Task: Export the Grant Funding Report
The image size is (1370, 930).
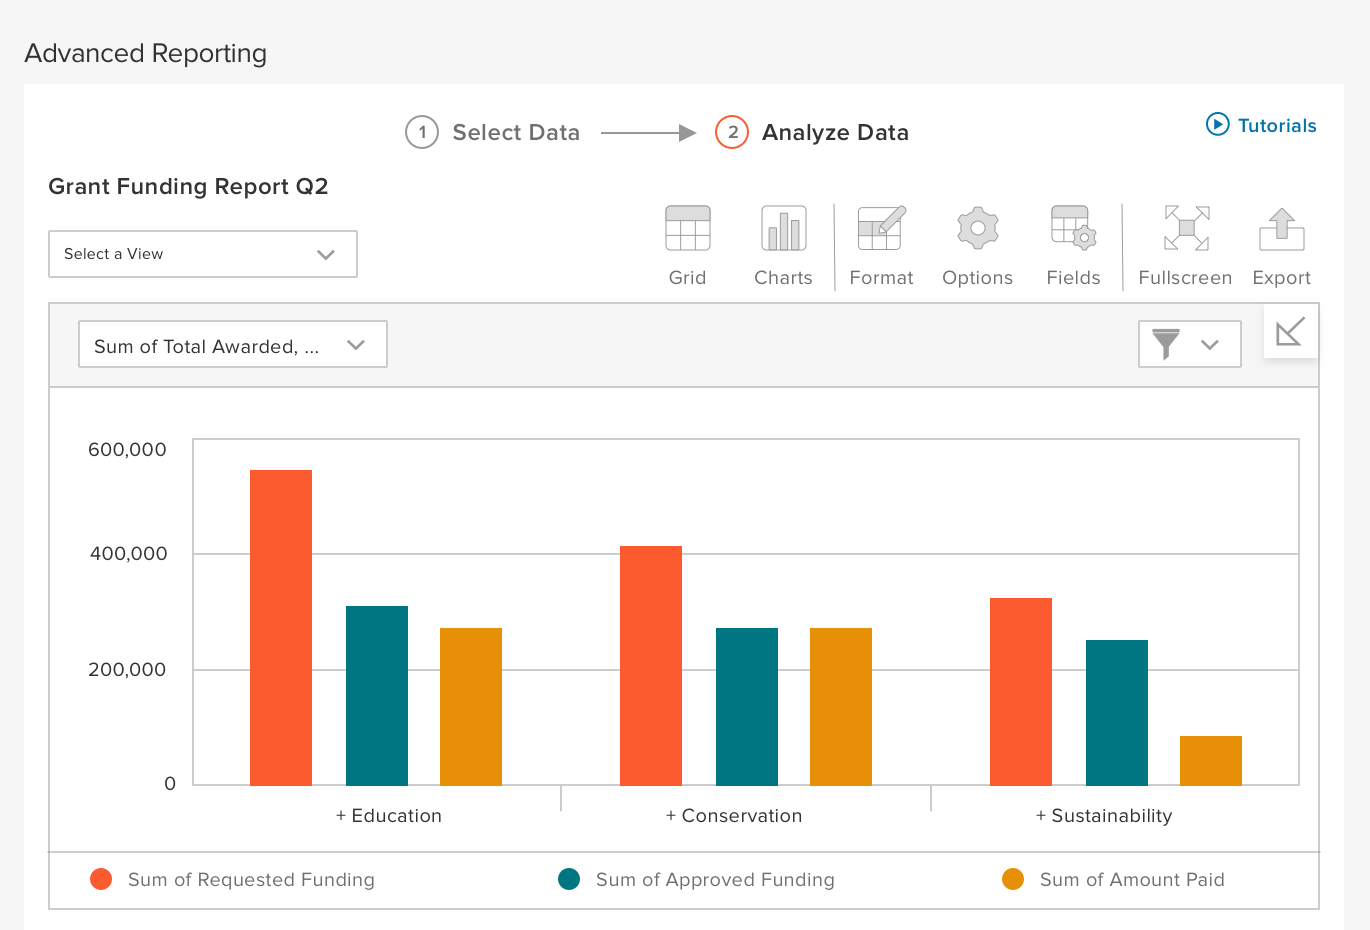Action: click(x=1281, y=240)
